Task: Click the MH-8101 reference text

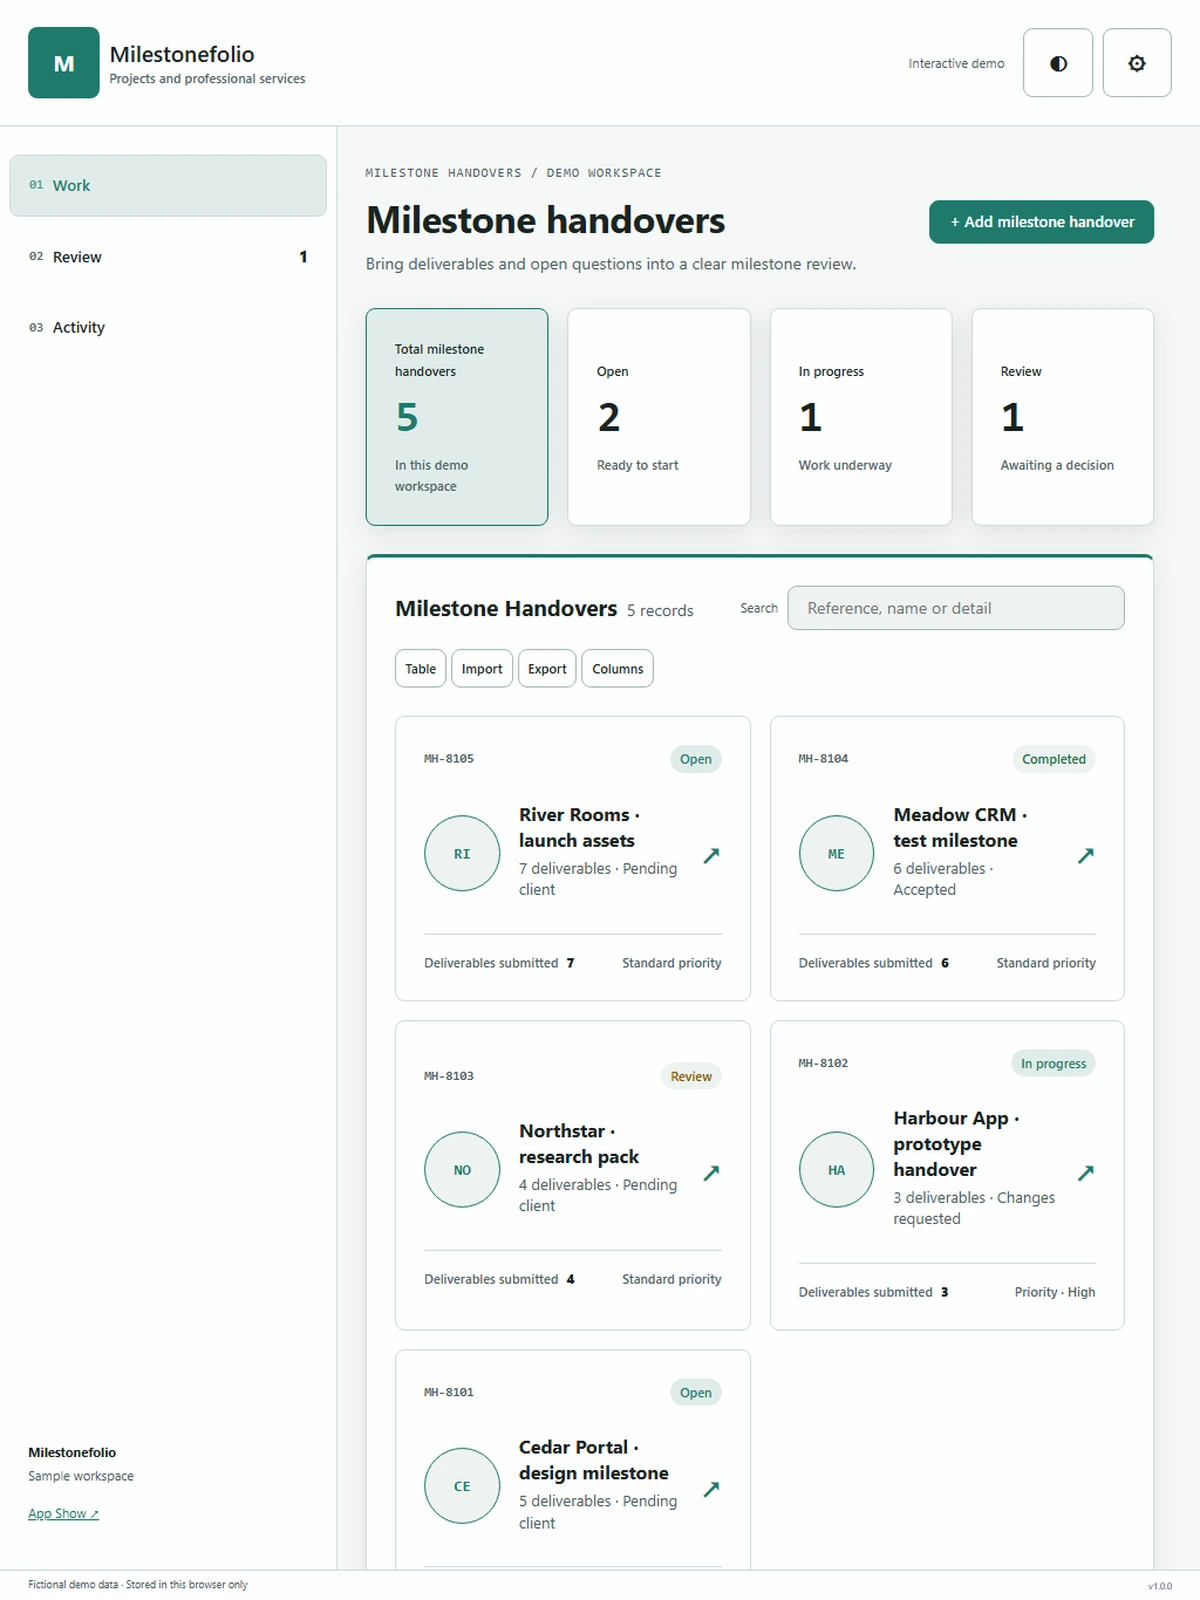Action: 449,1392
